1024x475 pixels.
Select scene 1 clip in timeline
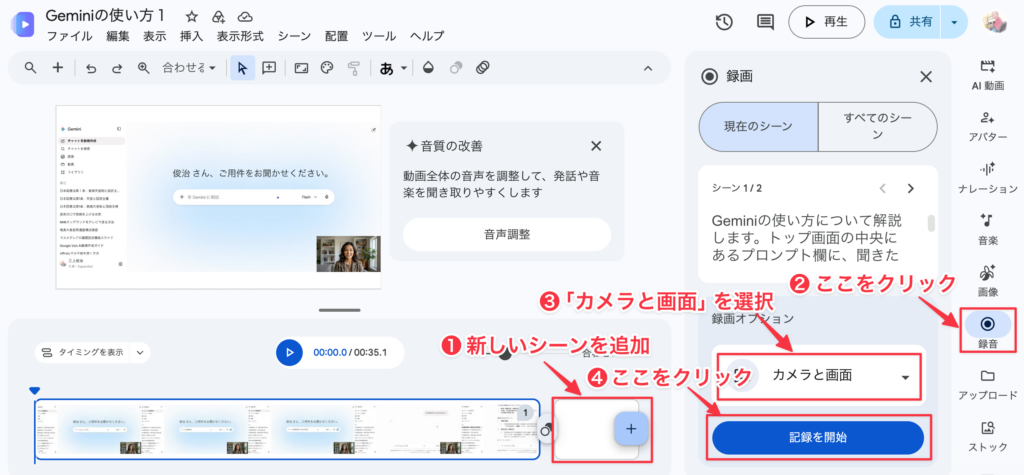pos(287,429)
